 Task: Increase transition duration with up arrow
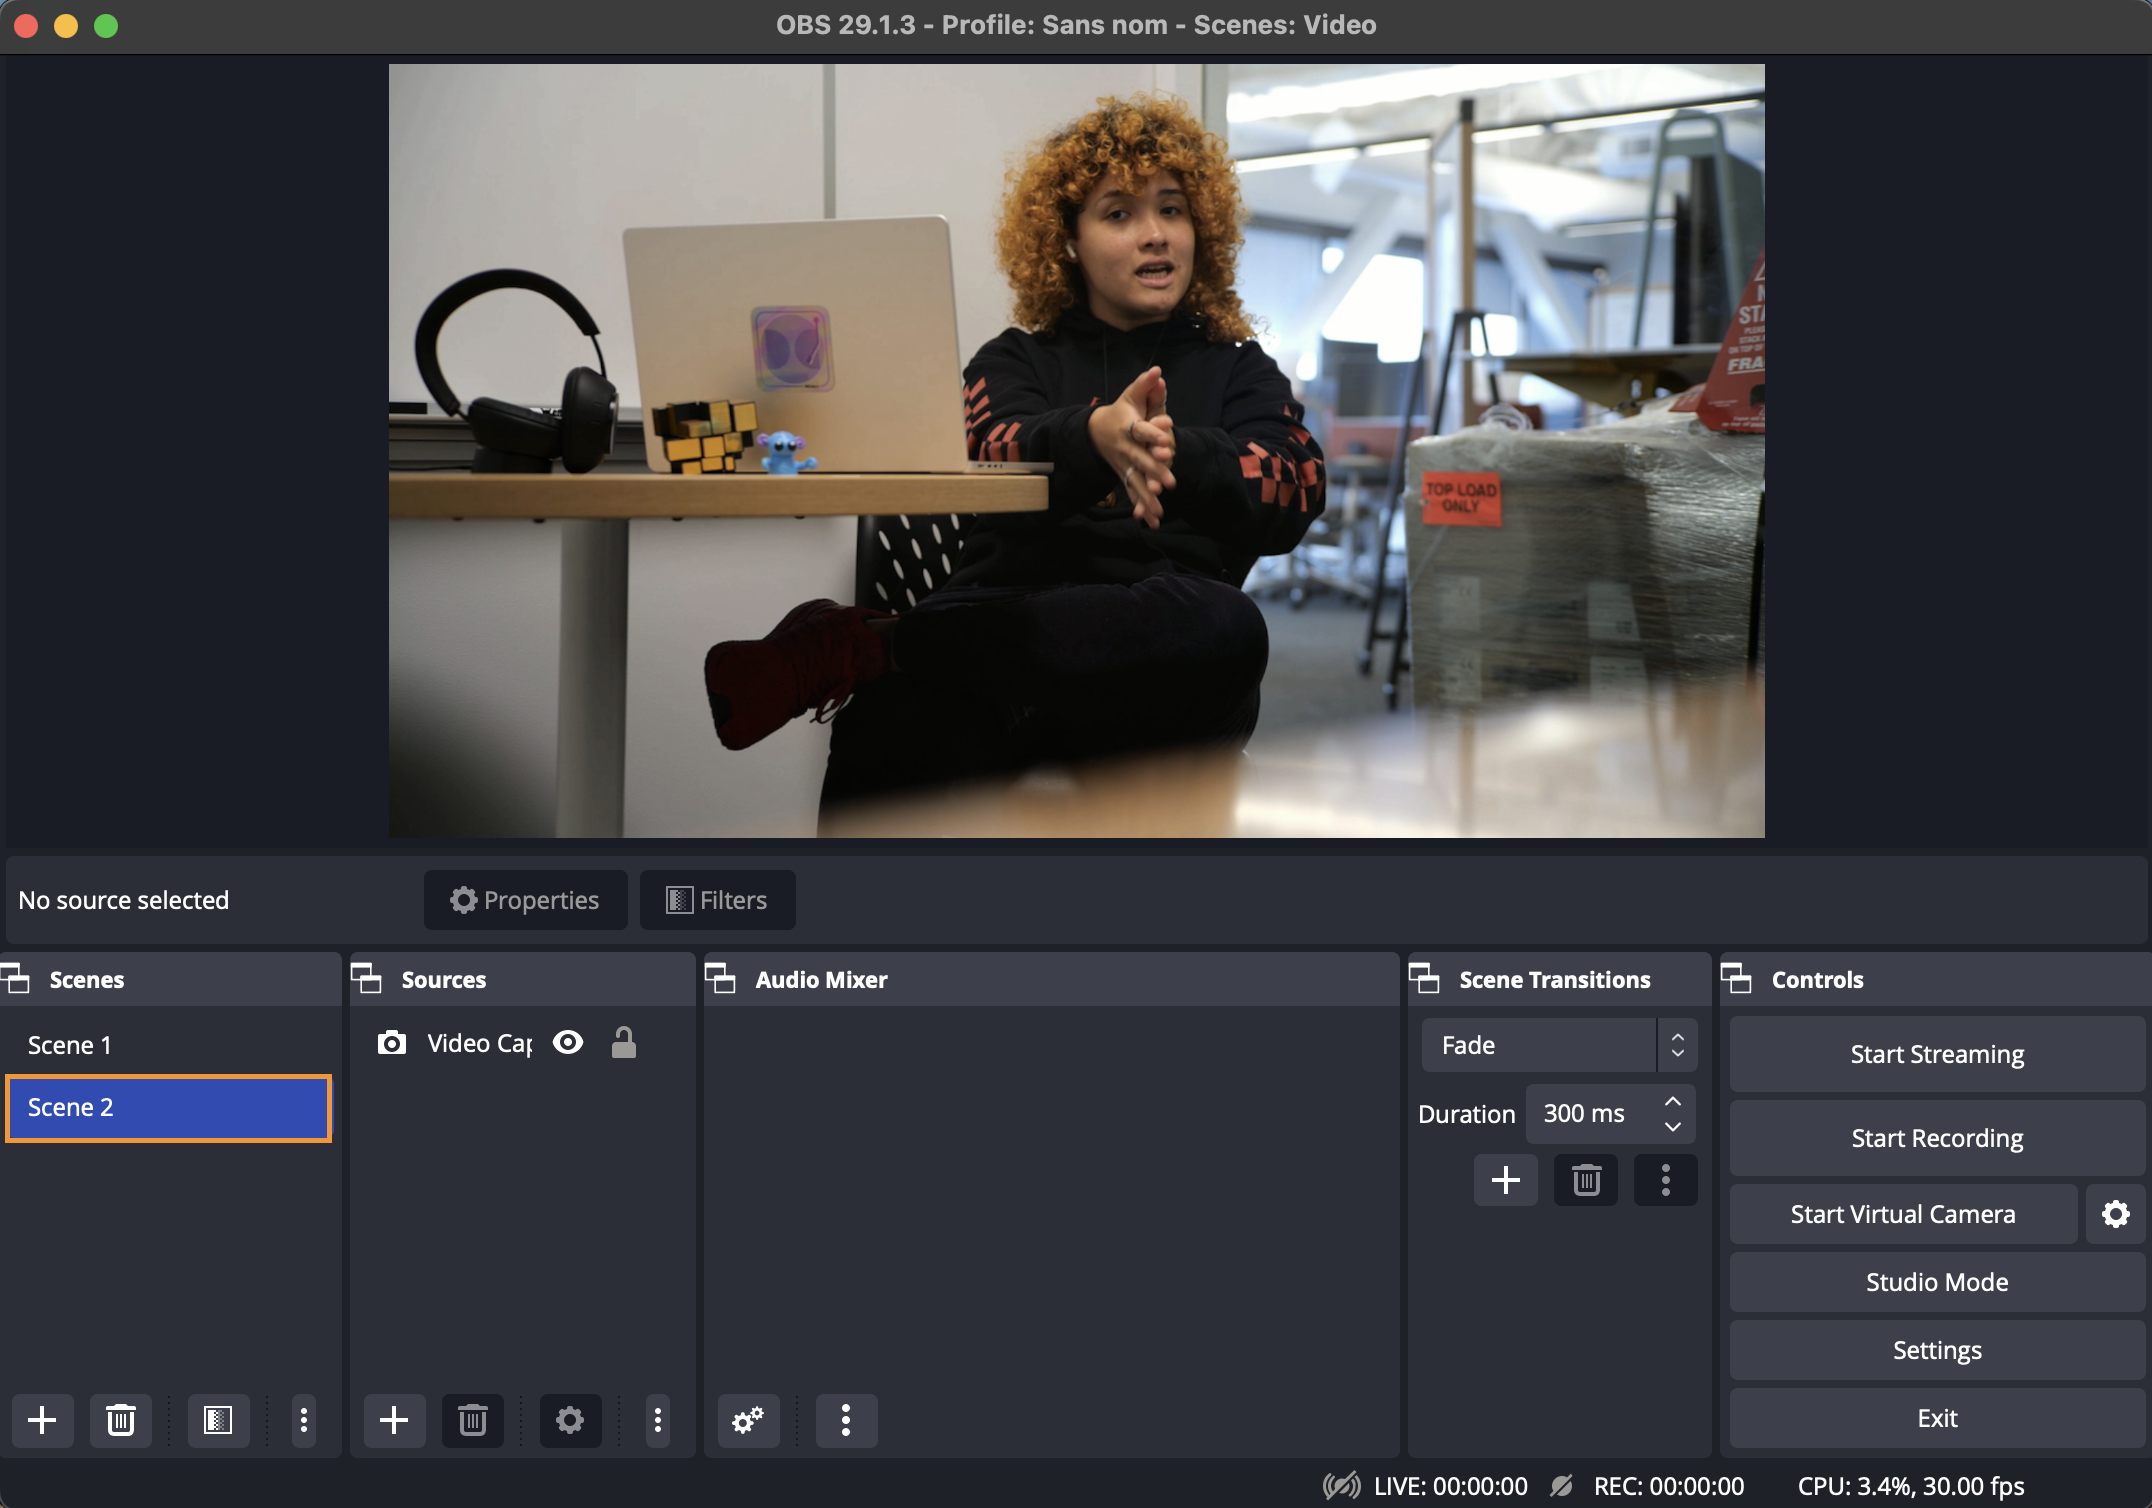[1673, 1101]
